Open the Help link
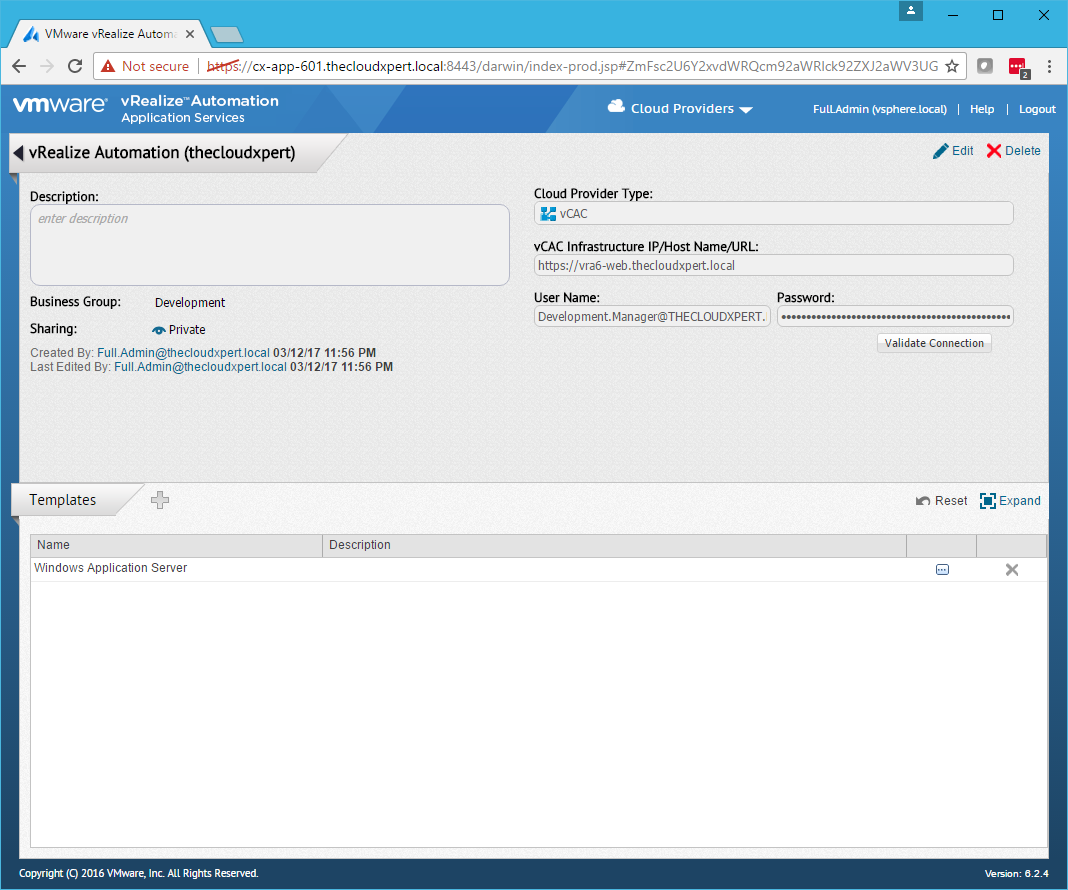The height and width of the screenshot is (890, 1068). [982, 109]
